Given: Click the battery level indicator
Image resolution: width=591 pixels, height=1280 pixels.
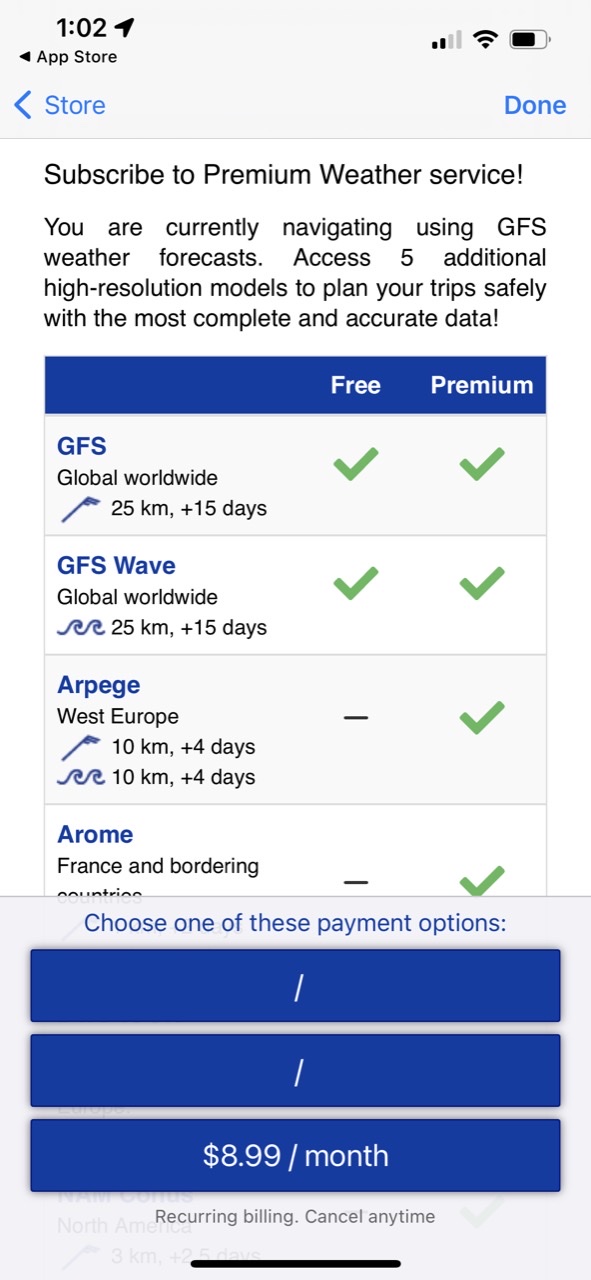Looking at the screenshot, I should click(529, 38).
